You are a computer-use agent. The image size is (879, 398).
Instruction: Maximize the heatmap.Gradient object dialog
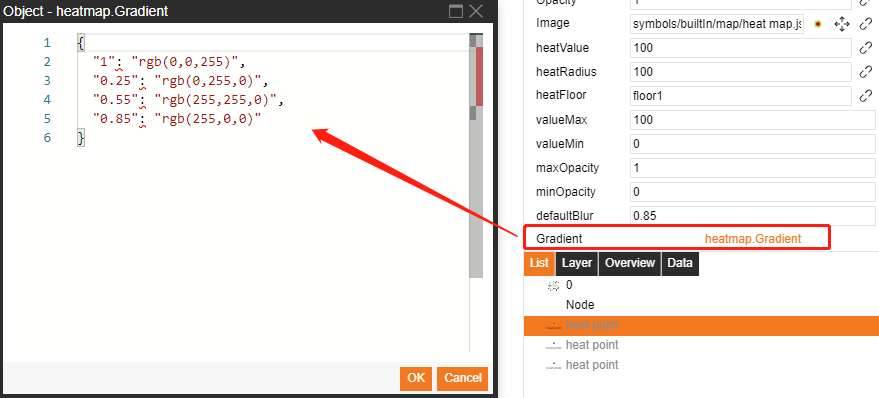coord(456,11)
